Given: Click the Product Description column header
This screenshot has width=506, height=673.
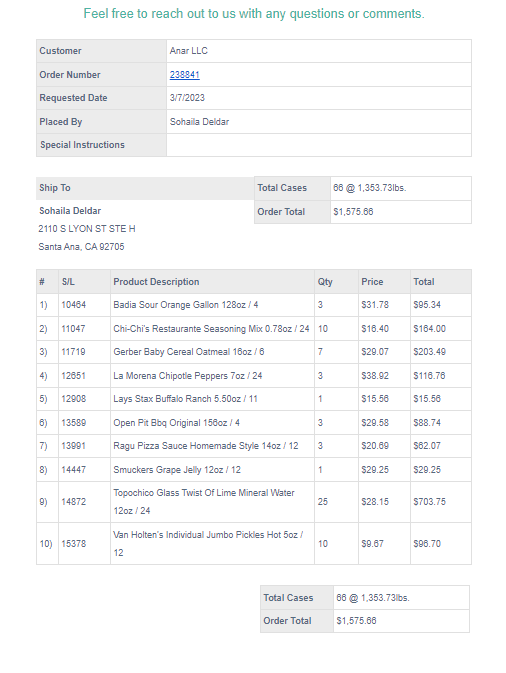Looking at the screenshot, I should (x=156, y=282).
